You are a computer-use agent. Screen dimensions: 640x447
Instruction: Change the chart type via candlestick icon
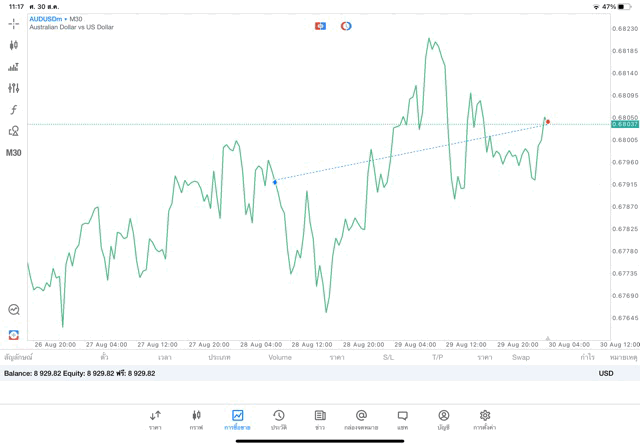click(x=14, y=45)
